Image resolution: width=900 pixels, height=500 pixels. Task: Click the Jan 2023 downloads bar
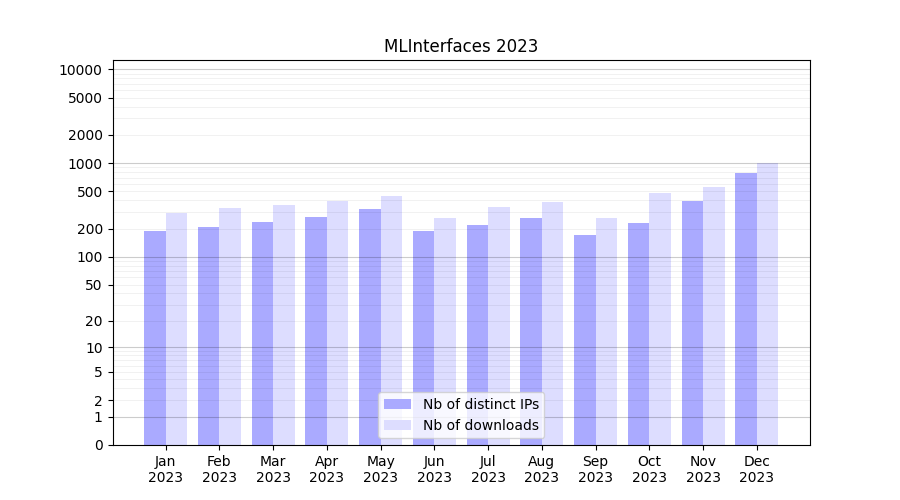(x=176, y=329)
